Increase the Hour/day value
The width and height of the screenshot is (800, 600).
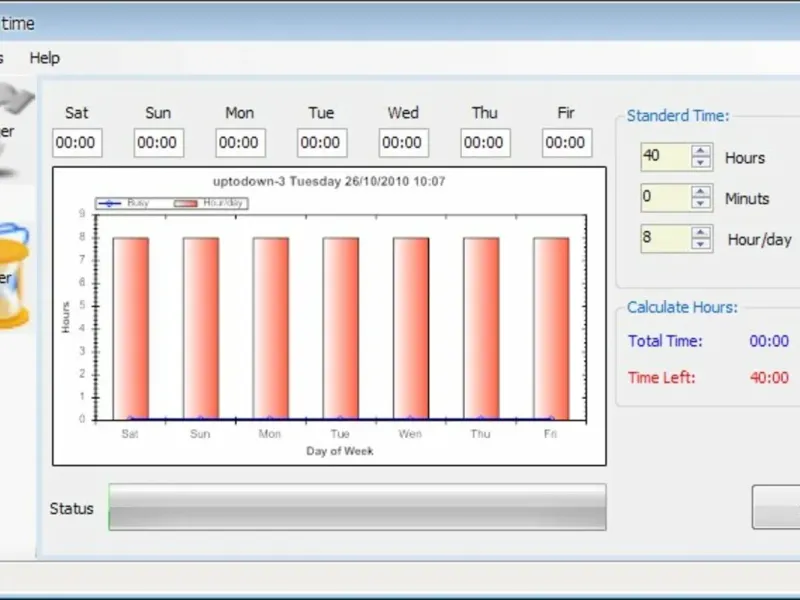[701, 232]
